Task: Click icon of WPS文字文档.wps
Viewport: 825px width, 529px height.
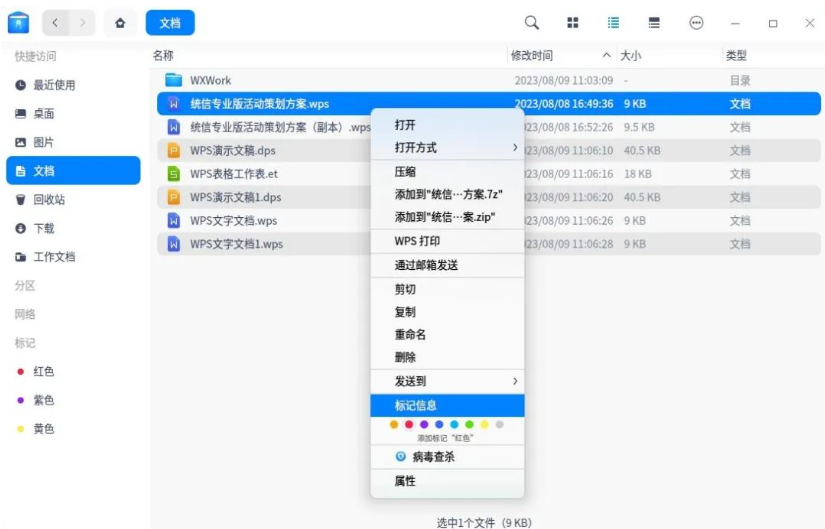Action: coord(174,221)
